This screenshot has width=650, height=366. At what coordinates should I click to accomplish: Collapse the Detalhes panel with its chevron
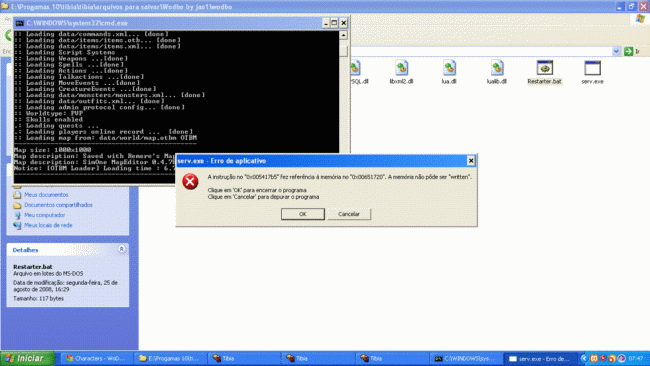(121, 249)
